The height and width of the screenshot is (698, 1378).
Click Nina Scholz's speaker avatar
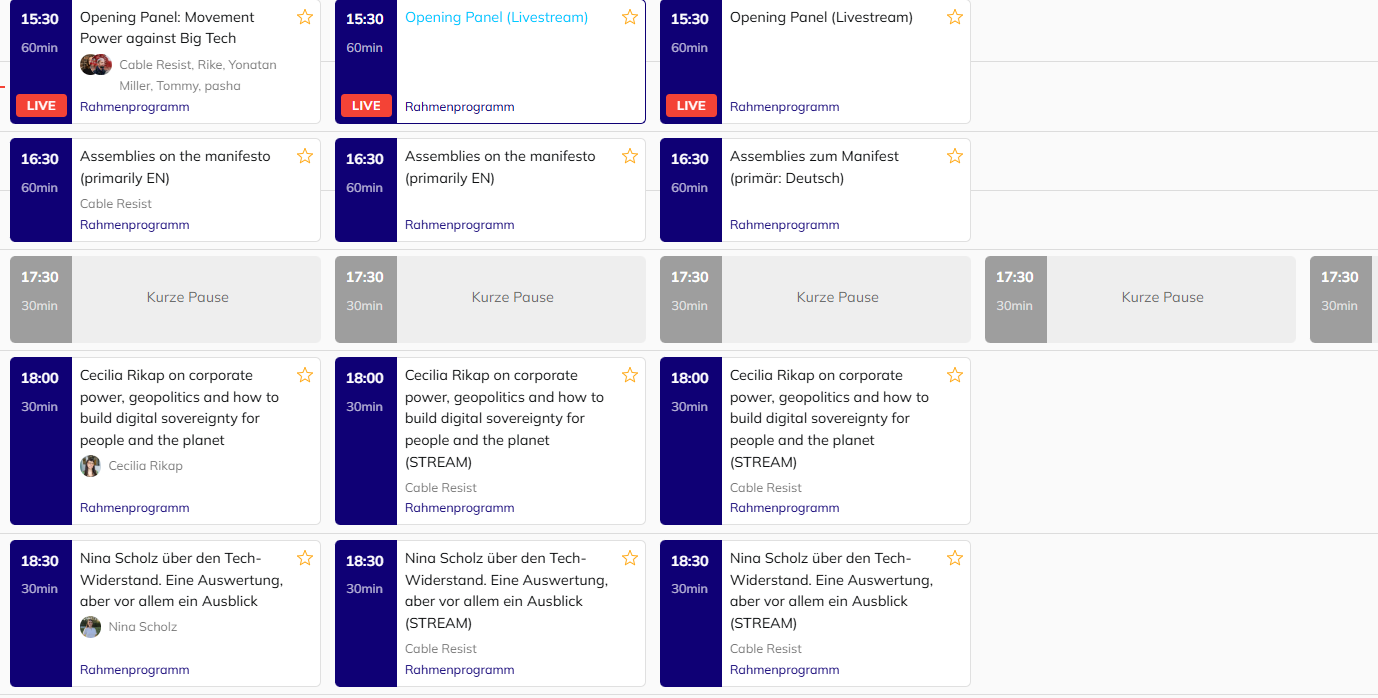tap(91, 627)
